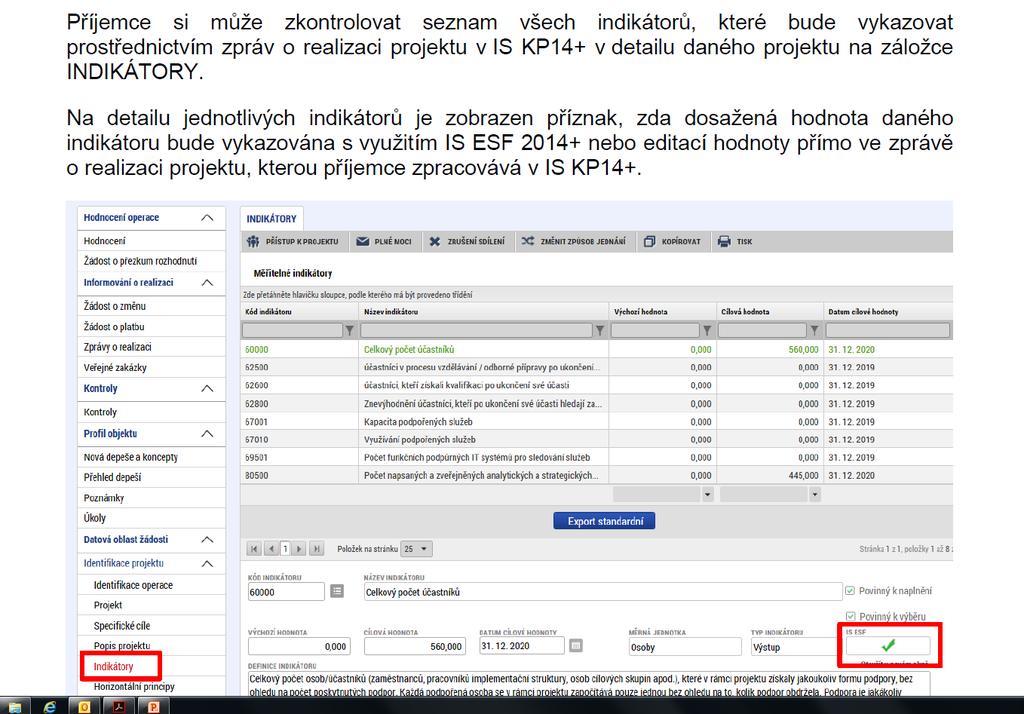This screenshot has height=714, width=1024.
Task: Open Žádost o změnu menu item
Action: pyautogui.click(x=114, y=306)
